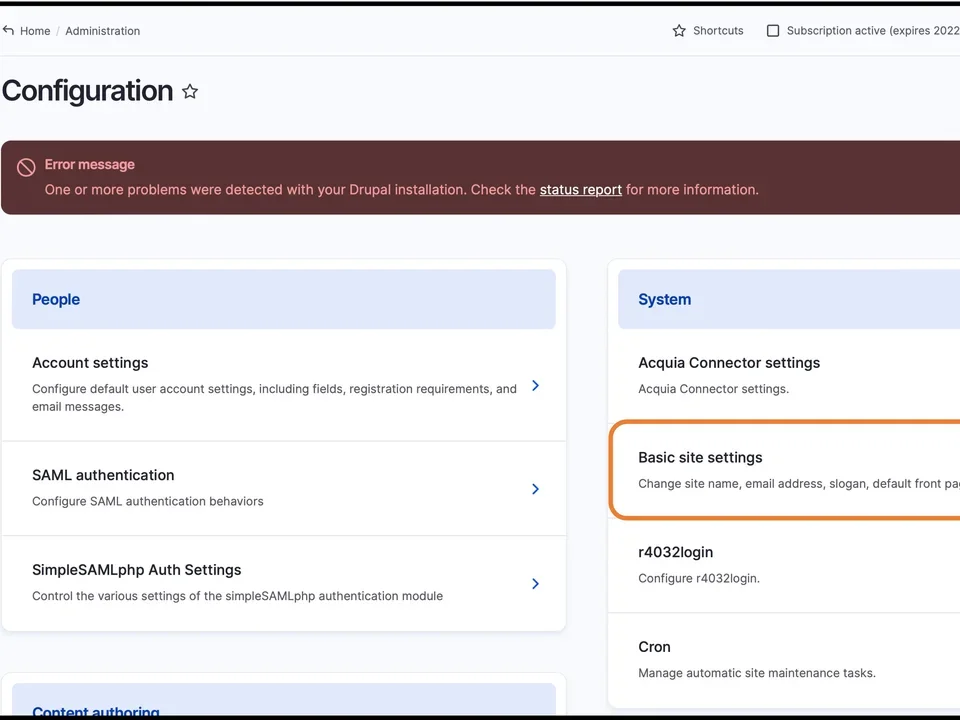Open Basic site settings

coord(700,457)
